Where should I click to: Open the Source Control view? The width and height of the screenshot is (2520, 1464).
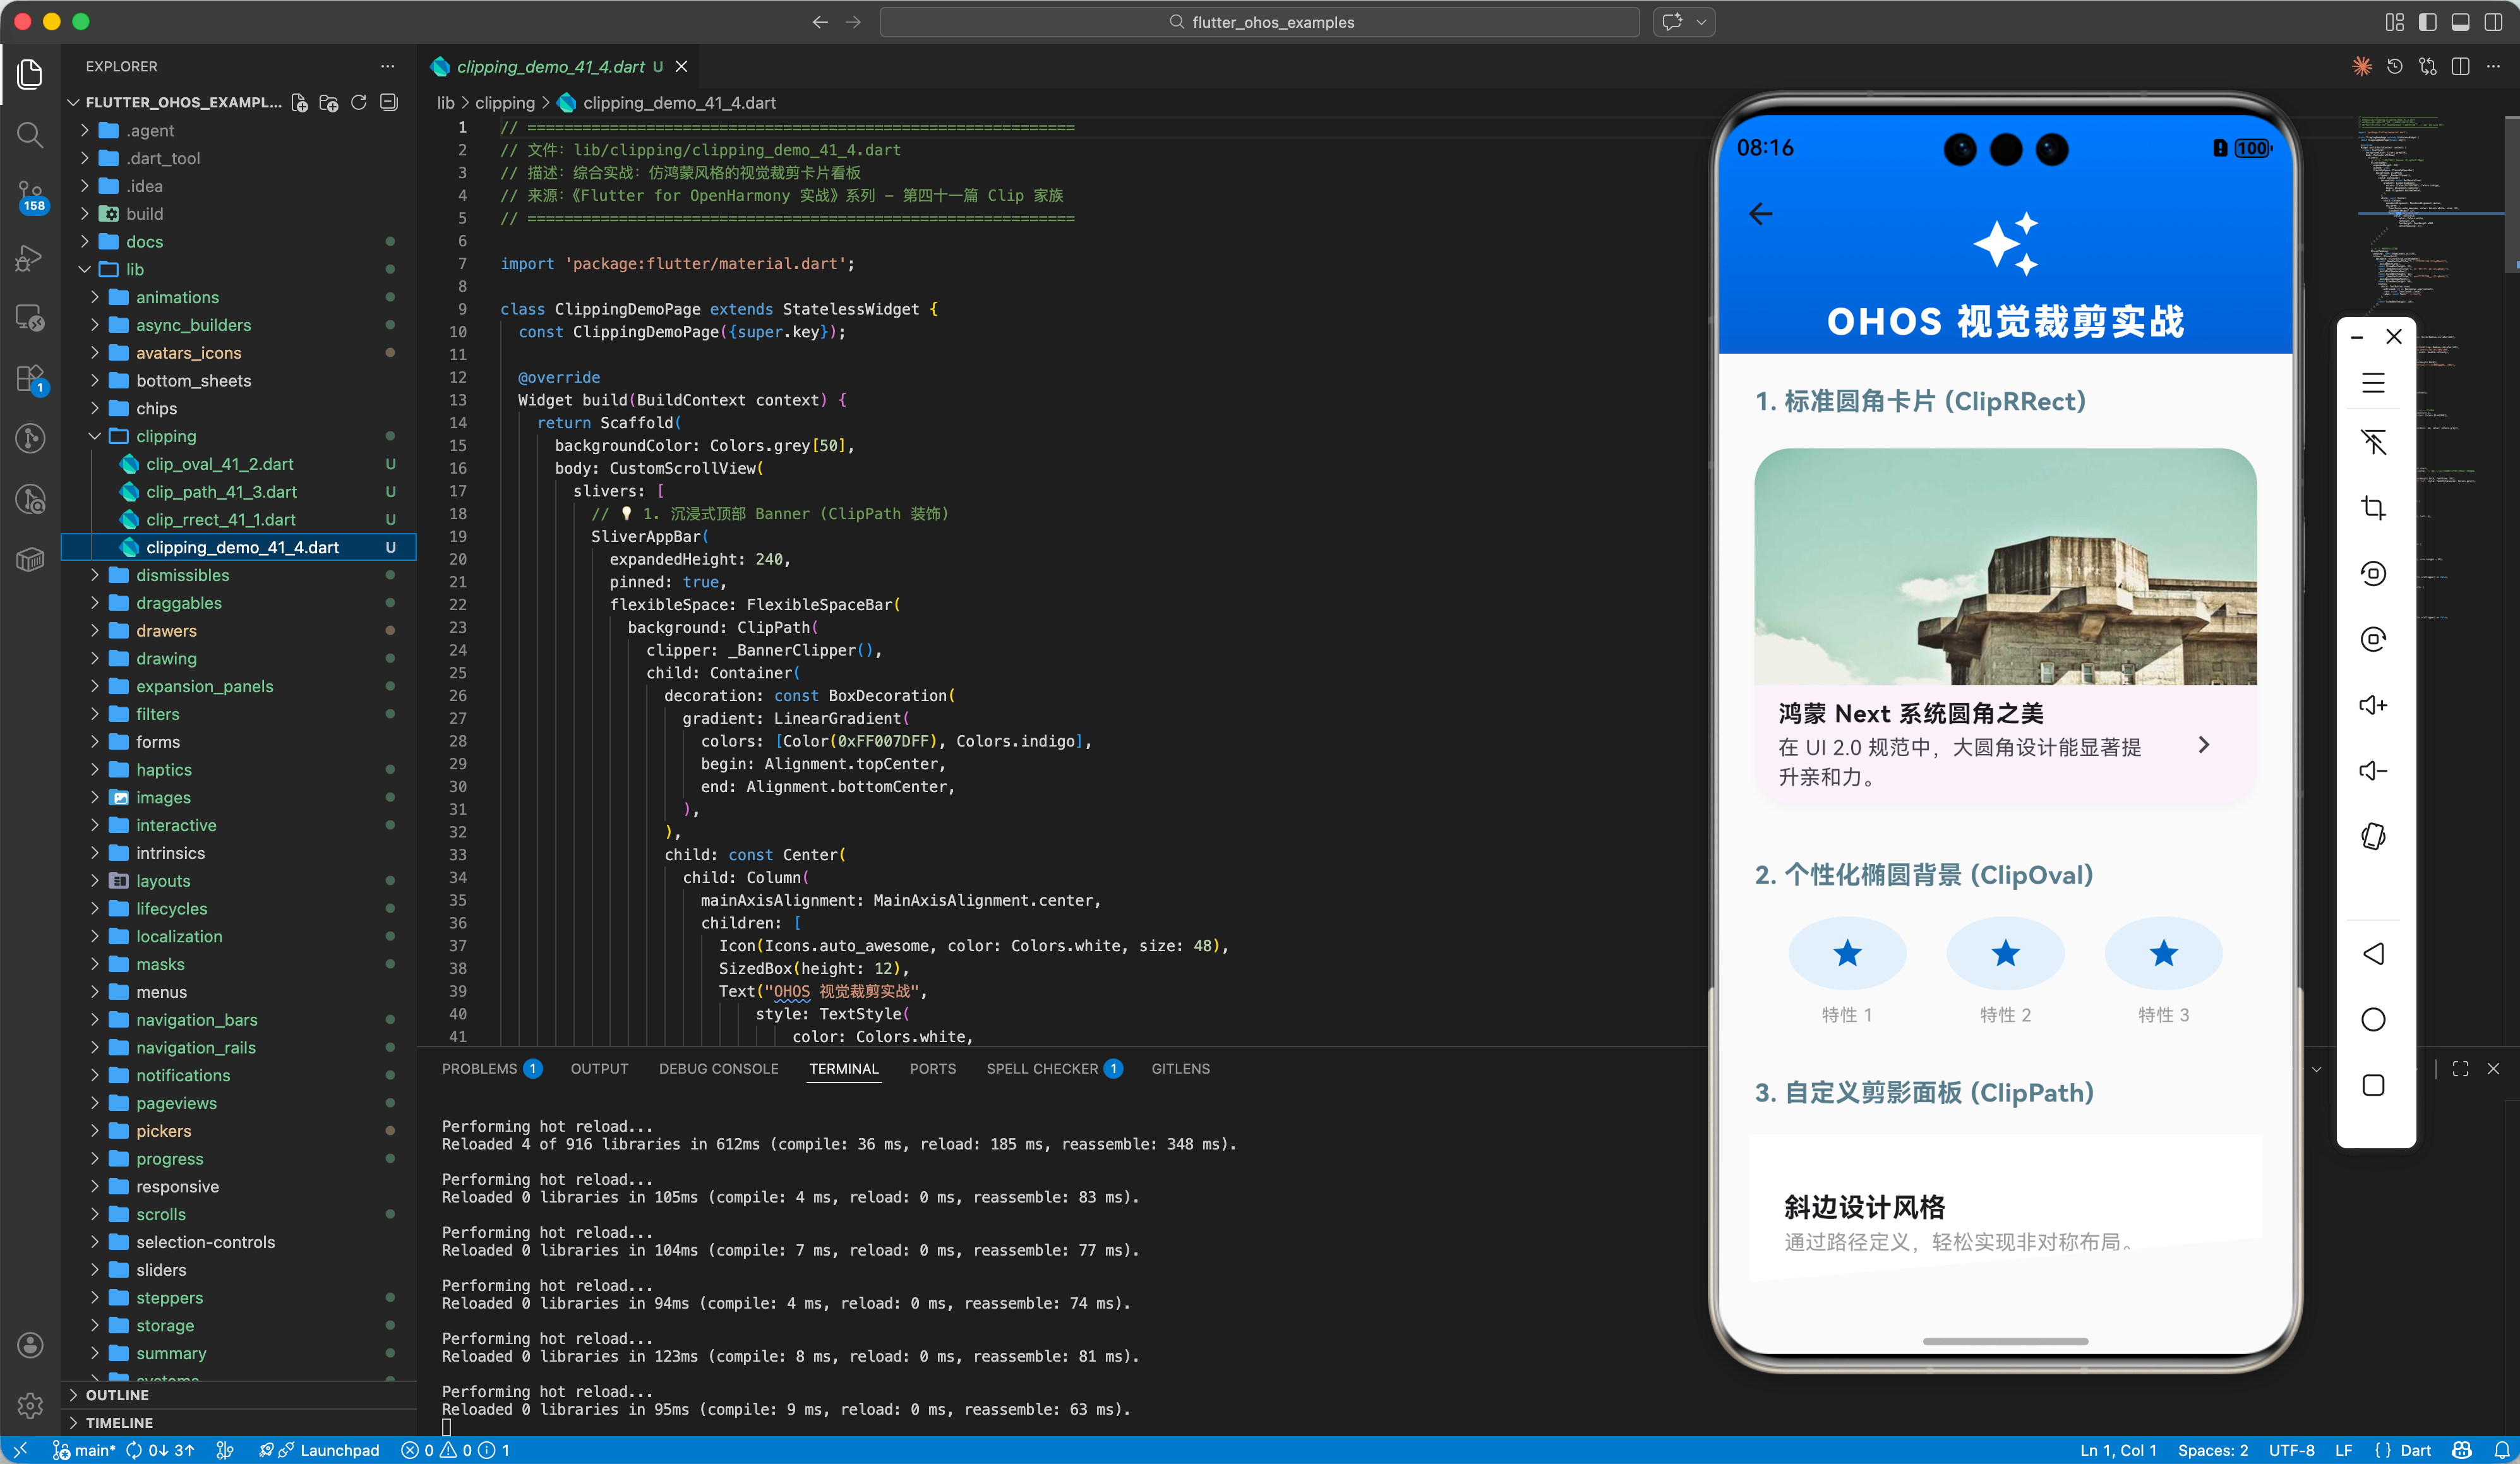click(30, 194)
